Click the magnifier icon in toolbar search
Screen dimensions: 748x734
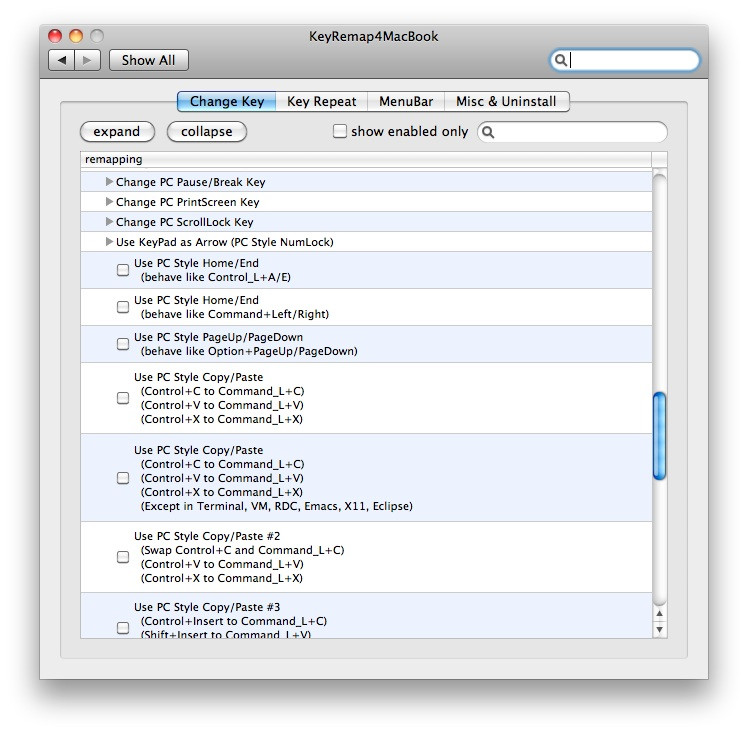(x=561, y=60)
